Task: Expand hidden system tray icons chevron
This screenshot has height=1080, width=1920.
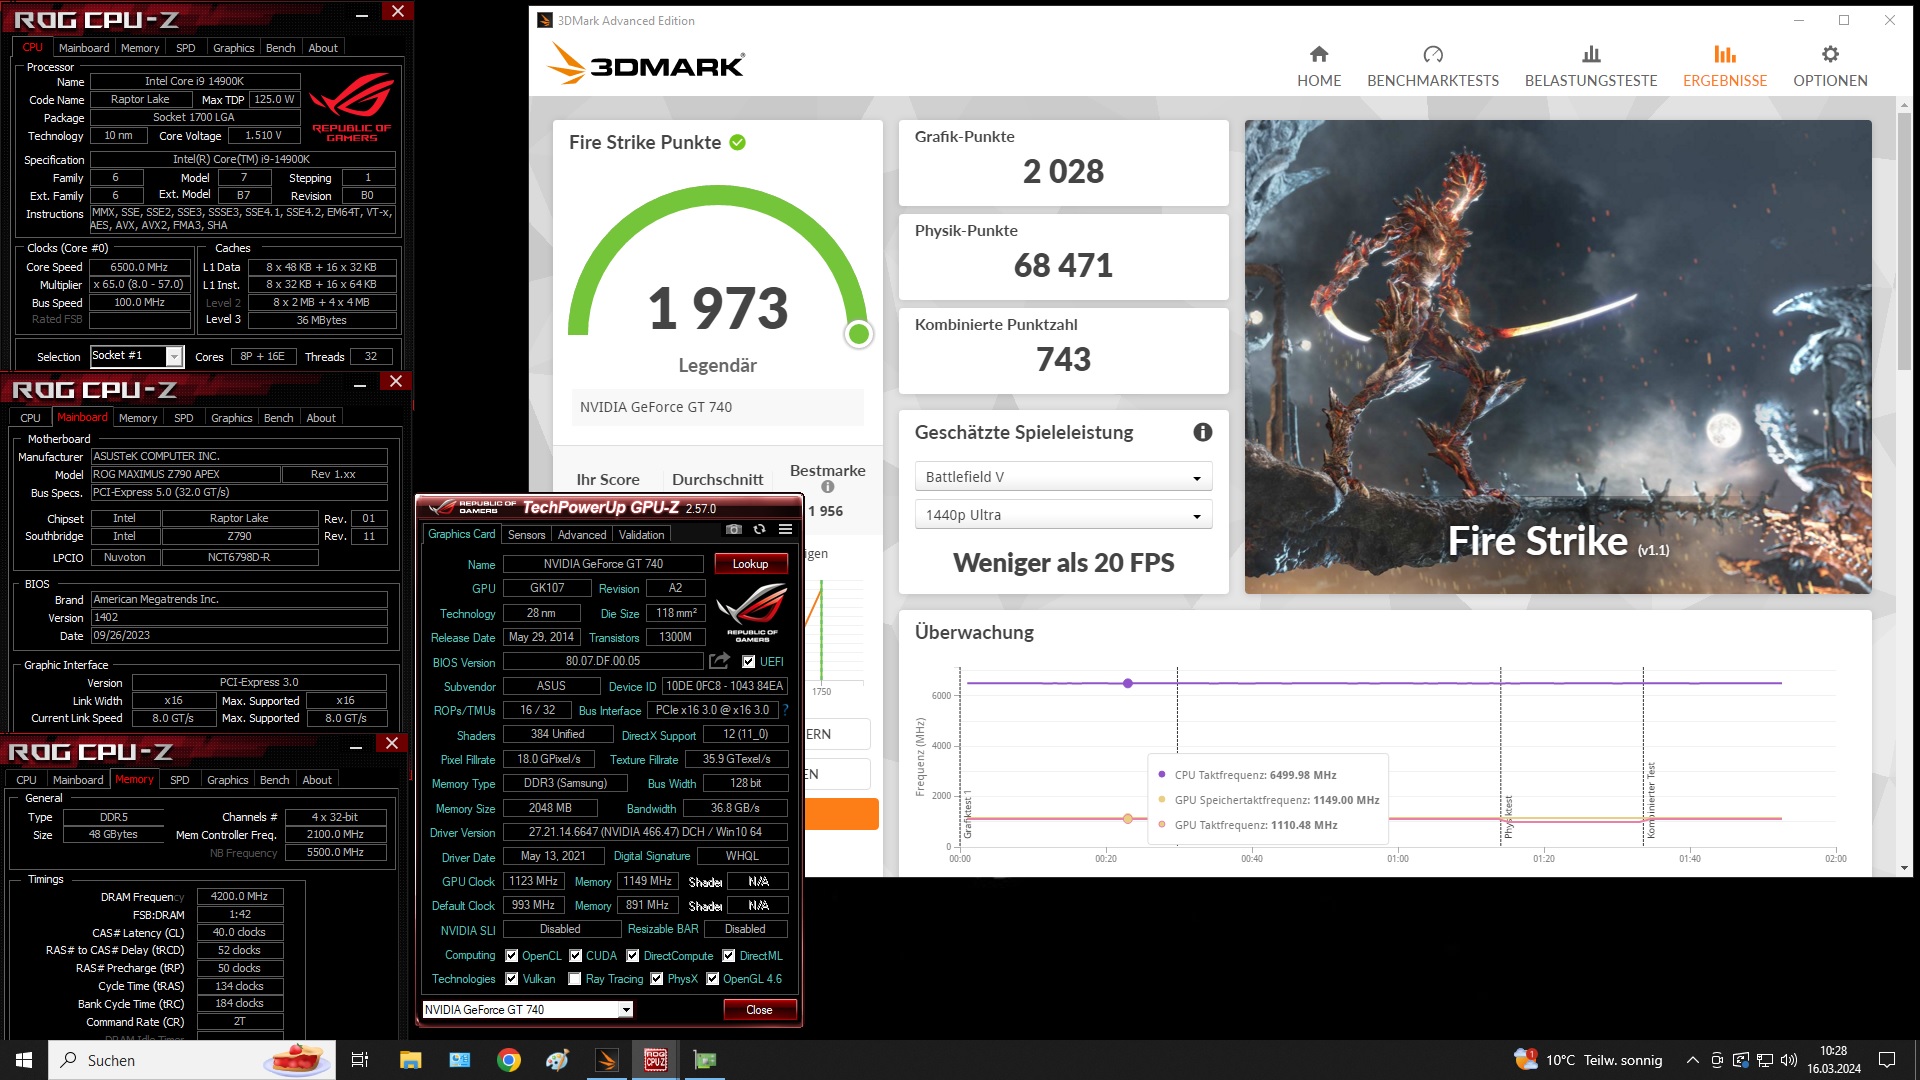Action: pos(1692,1060)
